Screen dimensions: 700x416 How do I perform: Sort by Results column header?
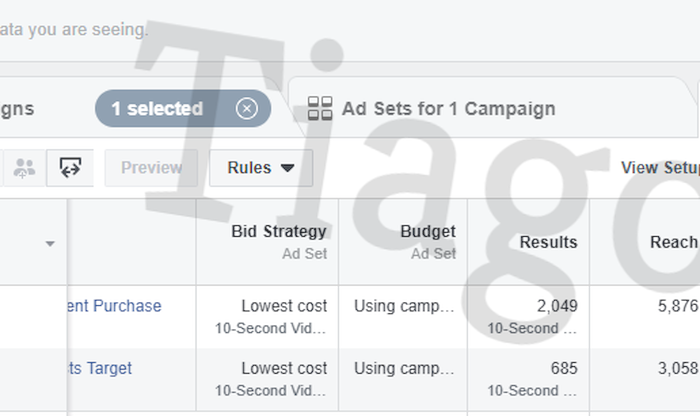pos(548,242)
